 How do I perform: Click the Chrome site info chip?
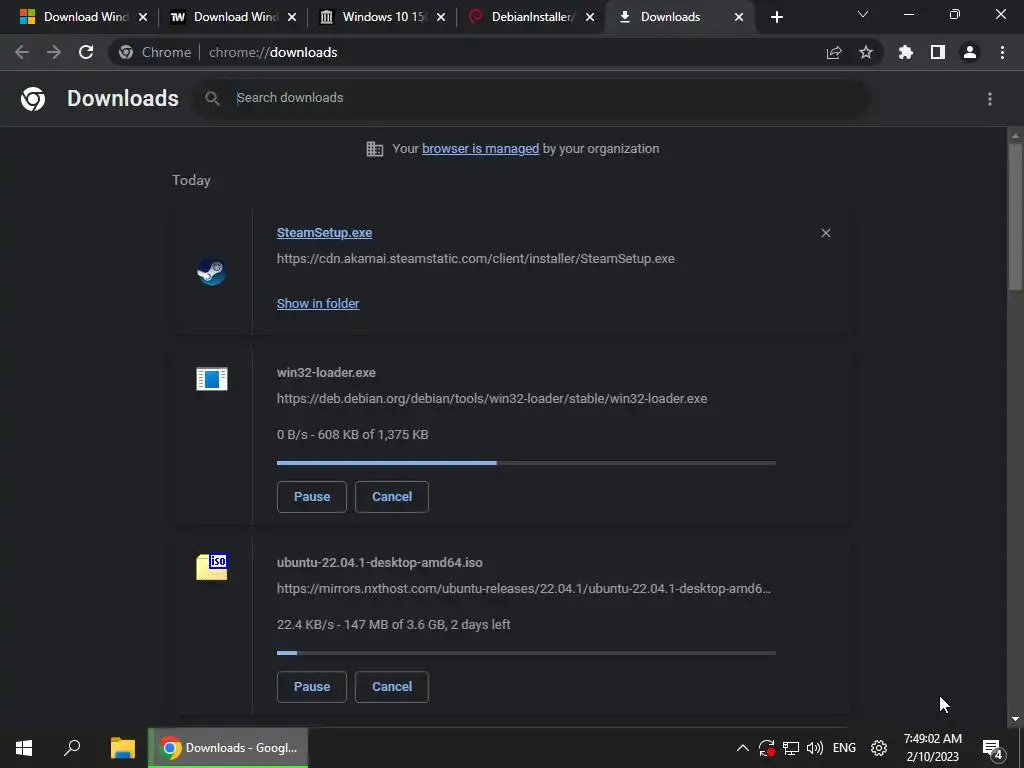click(155, 52)
